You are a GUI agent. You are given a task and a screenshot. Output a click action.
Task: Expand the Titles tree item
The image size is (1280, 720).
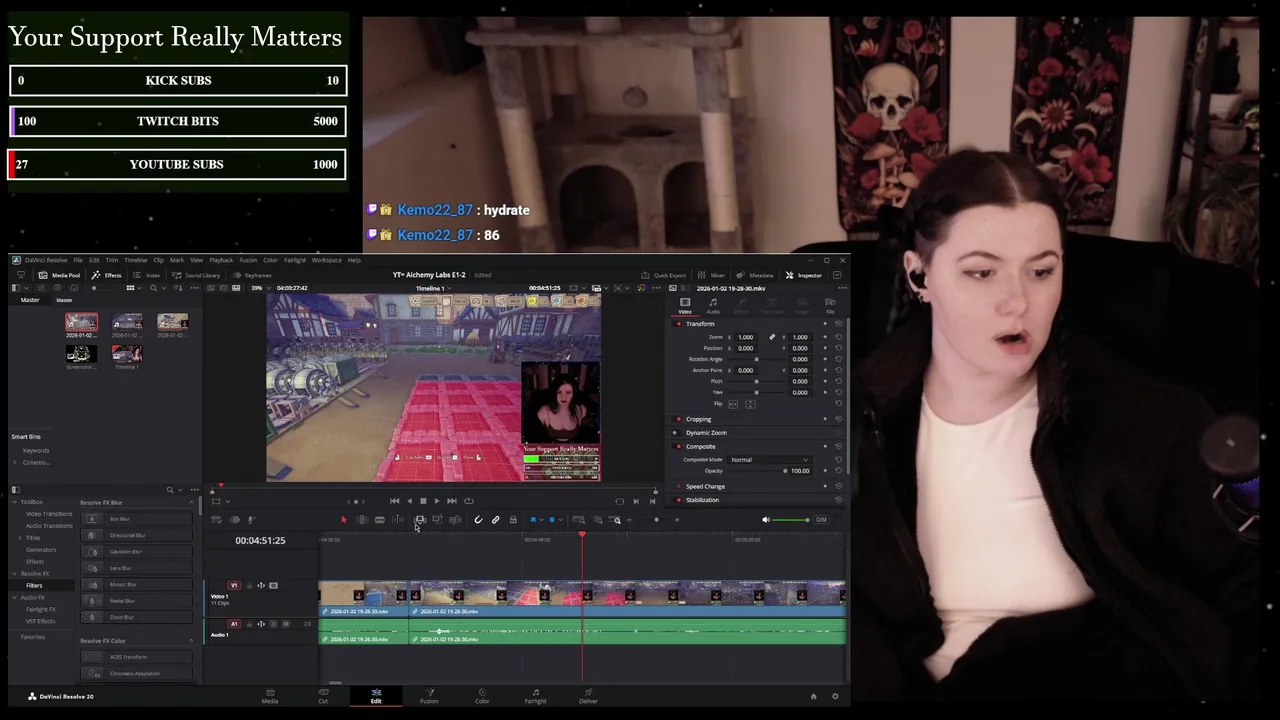[20, 538]
